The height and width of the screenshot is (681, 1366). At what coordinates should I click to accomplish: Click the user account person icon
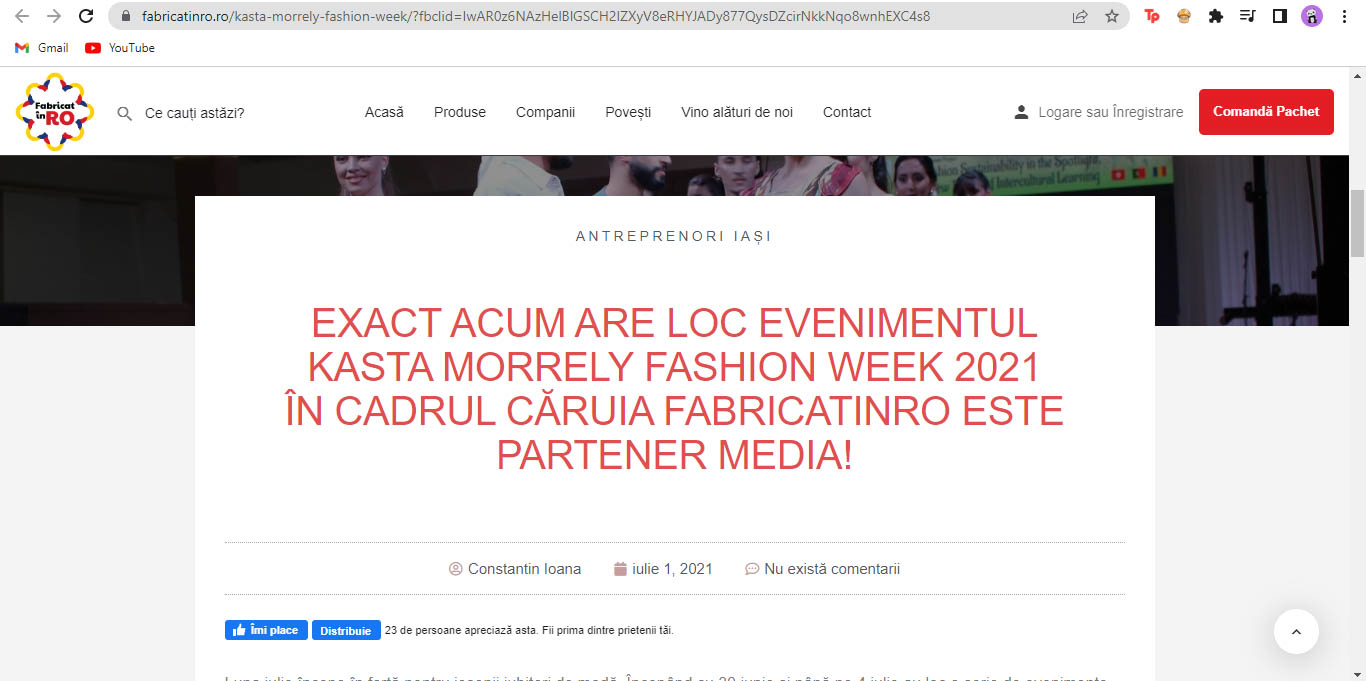1021,112
